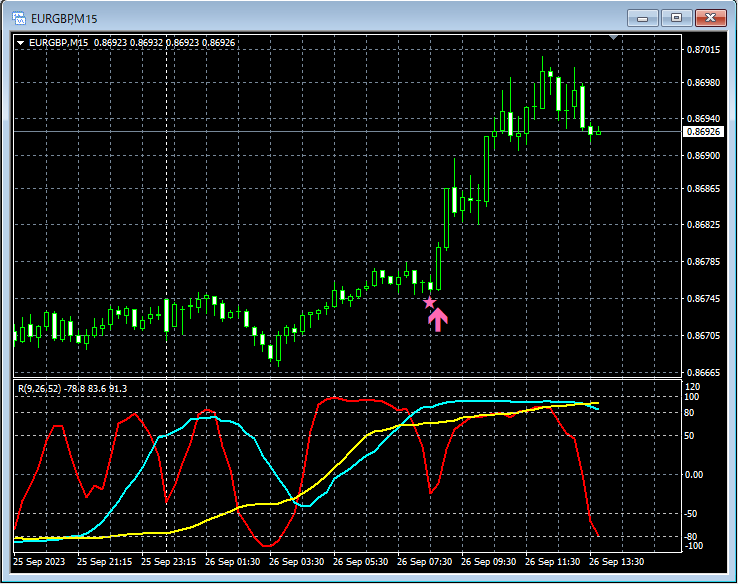The image size is (739, 584).
Task: Minimize the EURGBP,M15 chart window
Action: click(642, 18)
